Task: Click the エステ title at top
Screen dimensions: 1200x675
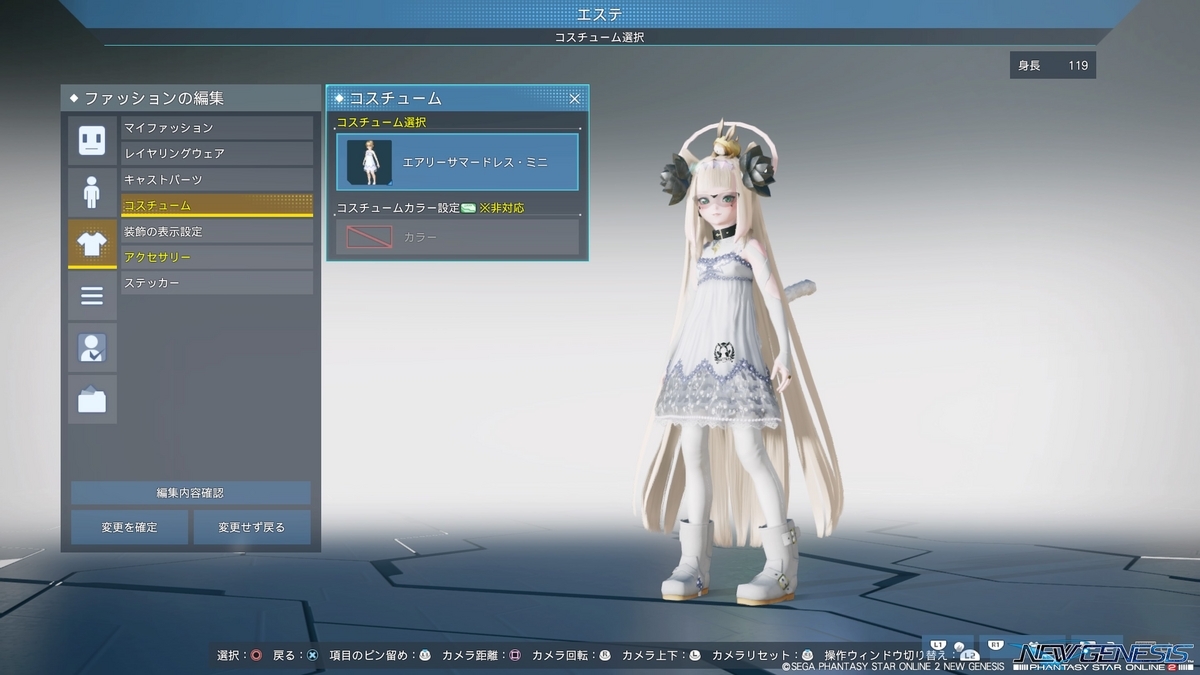Action: 599,13
